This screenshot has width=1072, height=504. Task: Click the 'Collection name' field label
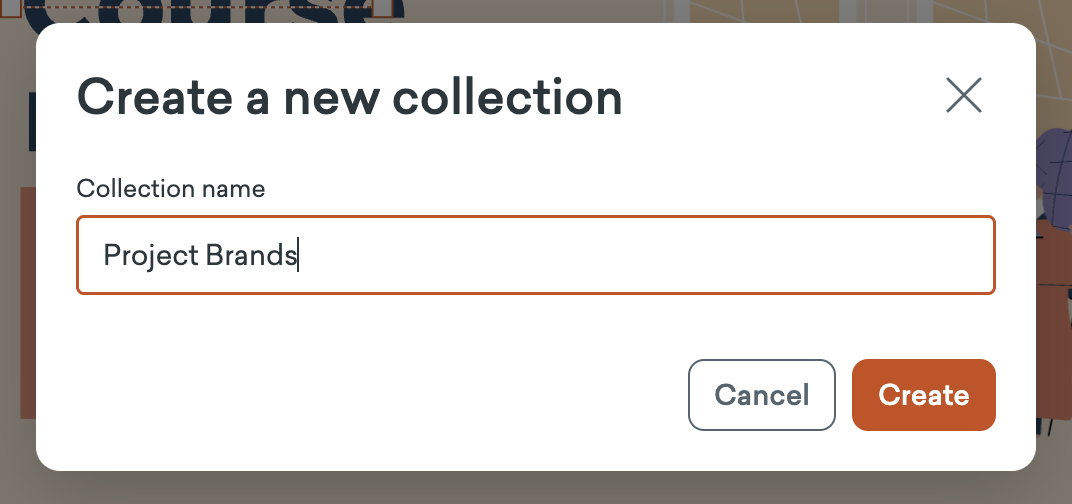click(170, 188)
